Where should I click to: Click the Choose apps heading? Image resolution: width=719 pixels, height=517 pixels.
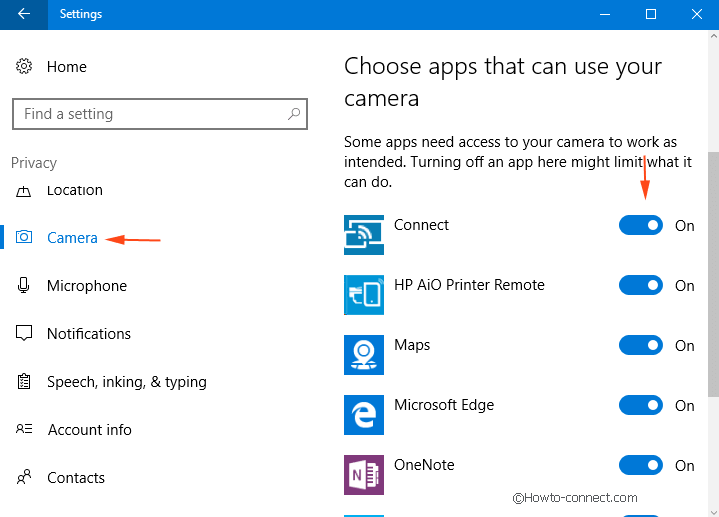click(x=503, y=82)
